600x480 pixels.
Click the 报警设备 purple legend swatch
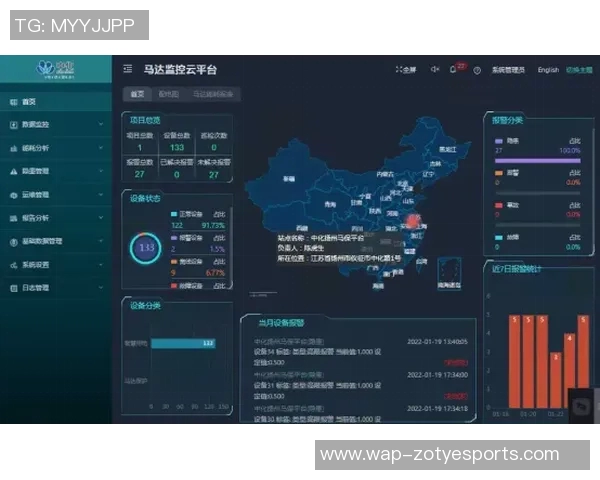pos(174,238)
